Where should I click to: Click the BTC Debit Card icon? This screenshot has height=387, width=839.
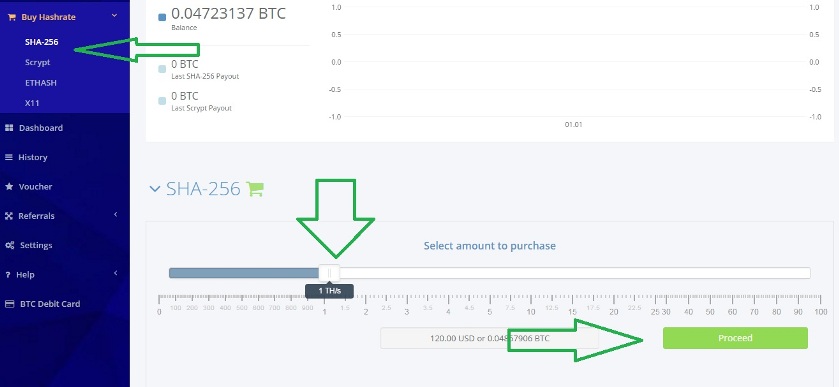pos(9,303)
